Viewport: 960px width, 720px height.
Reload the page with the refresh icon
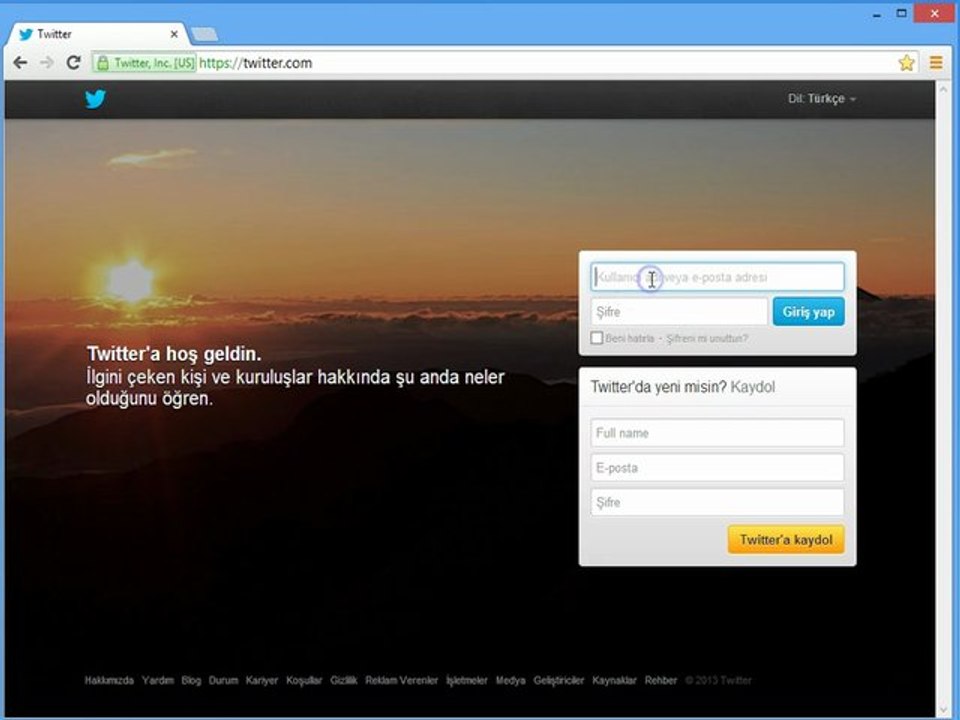point(73,62)
